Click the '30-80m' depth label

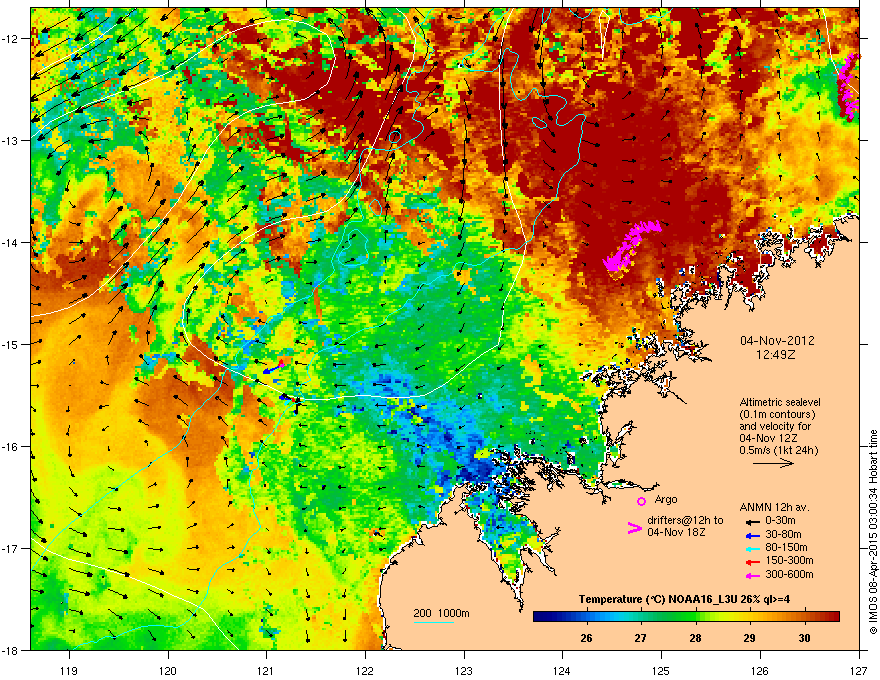(x=783, y=535)
